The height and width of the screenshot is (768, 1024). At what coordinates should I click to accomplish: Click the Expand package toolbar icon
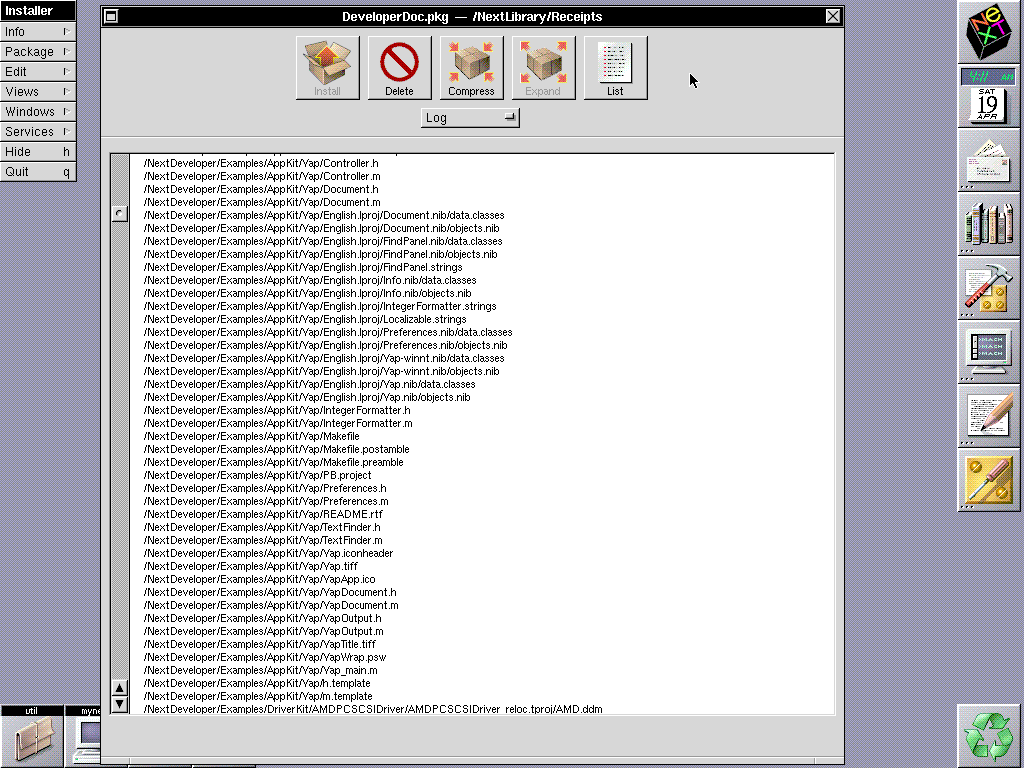point(543,66)
